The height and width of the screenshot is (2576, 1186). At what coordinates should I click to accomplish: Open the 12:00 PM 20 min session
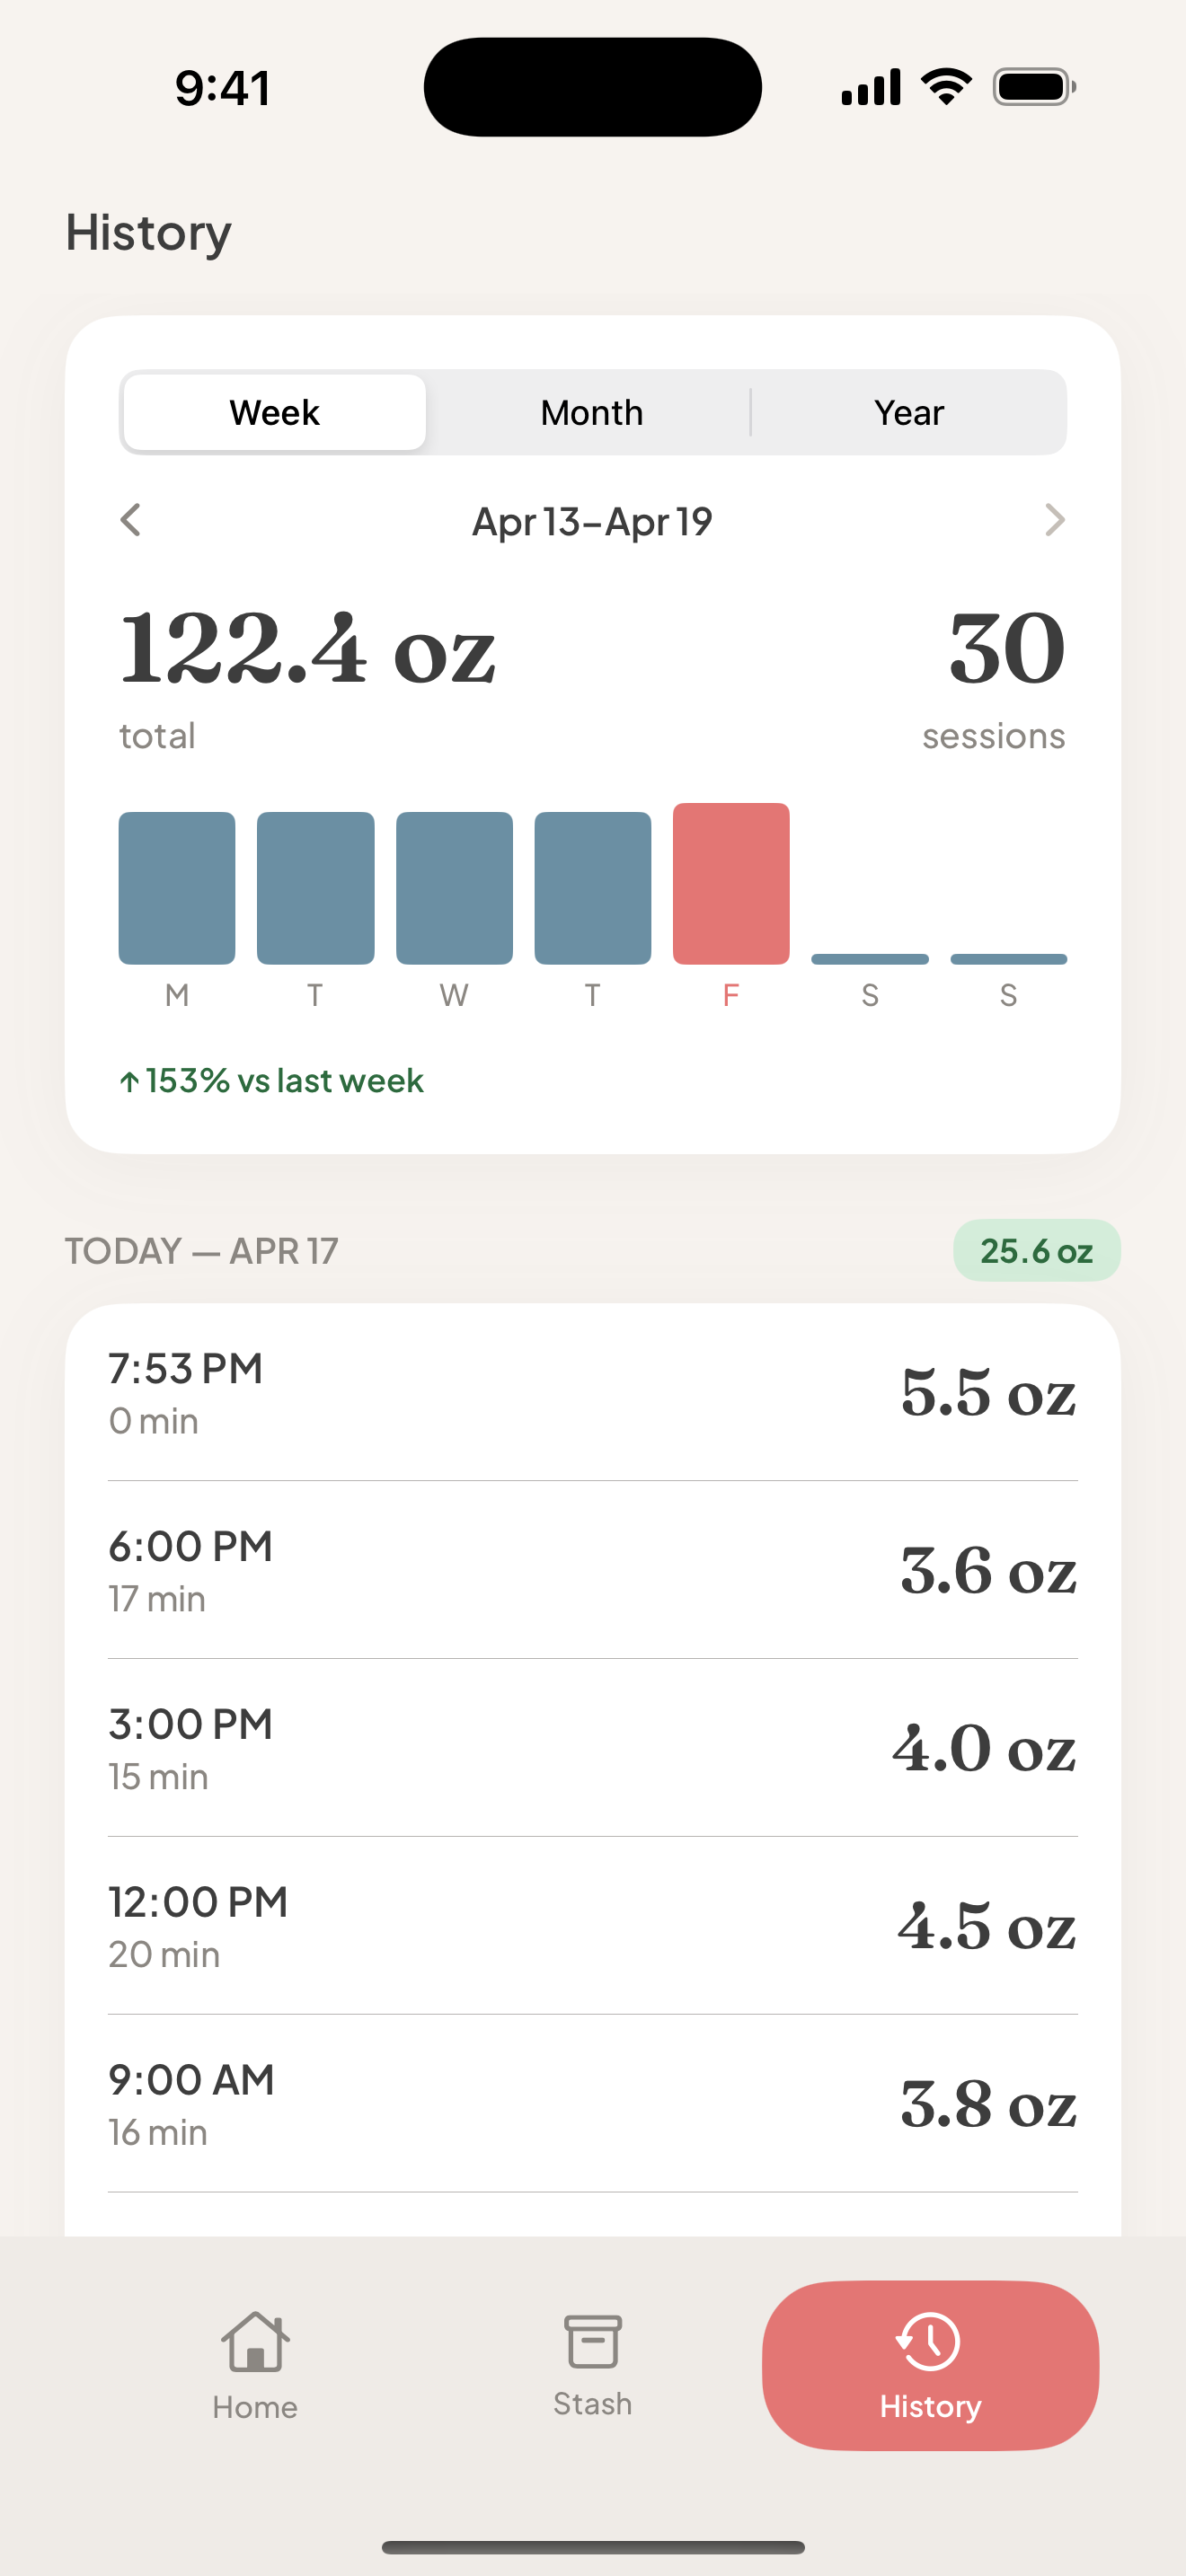(592, 1926)
